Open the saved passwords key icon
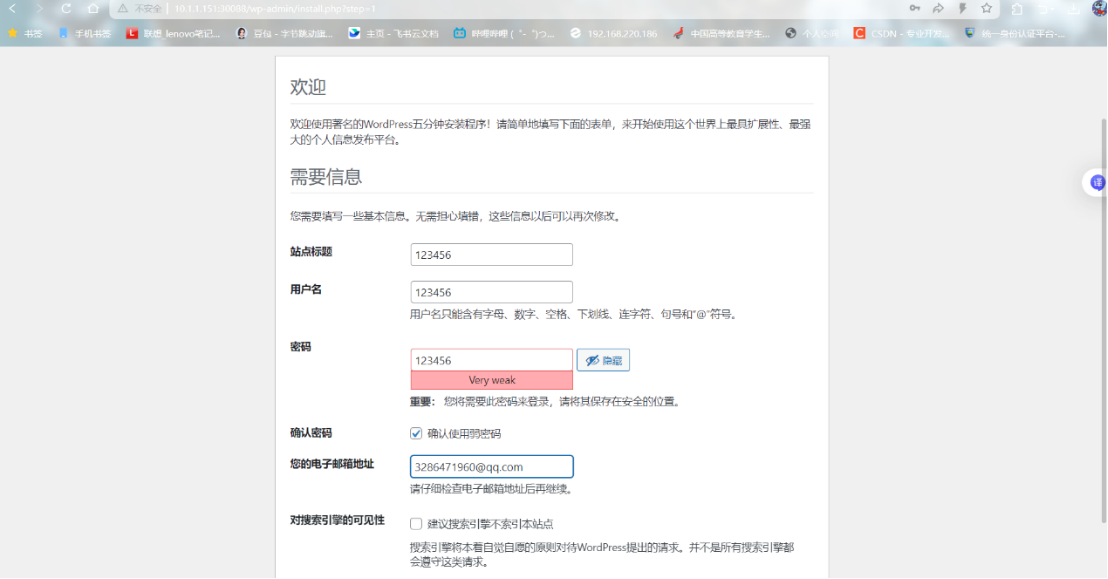Image resolution: width=1108 pixels, height=579 pixels. tap(914, 8)
